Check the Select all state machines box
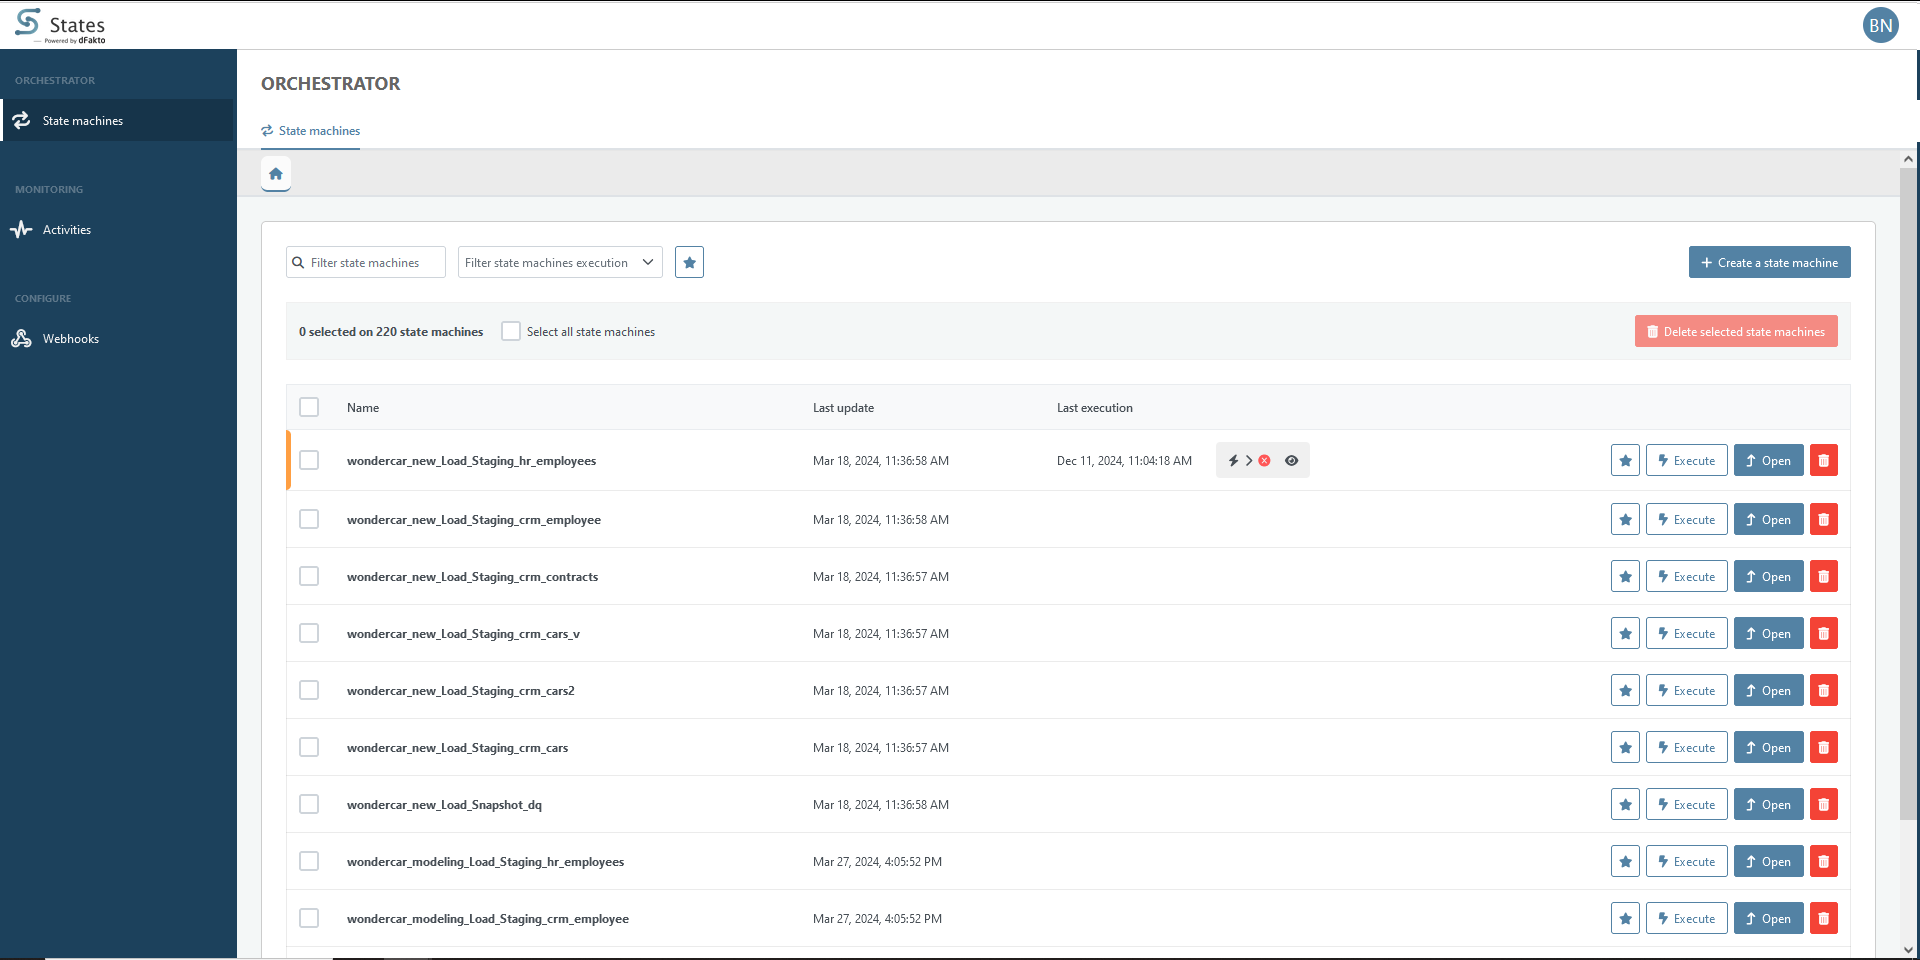The width and height of the screenshot is (1920, 960). (511, 332)
